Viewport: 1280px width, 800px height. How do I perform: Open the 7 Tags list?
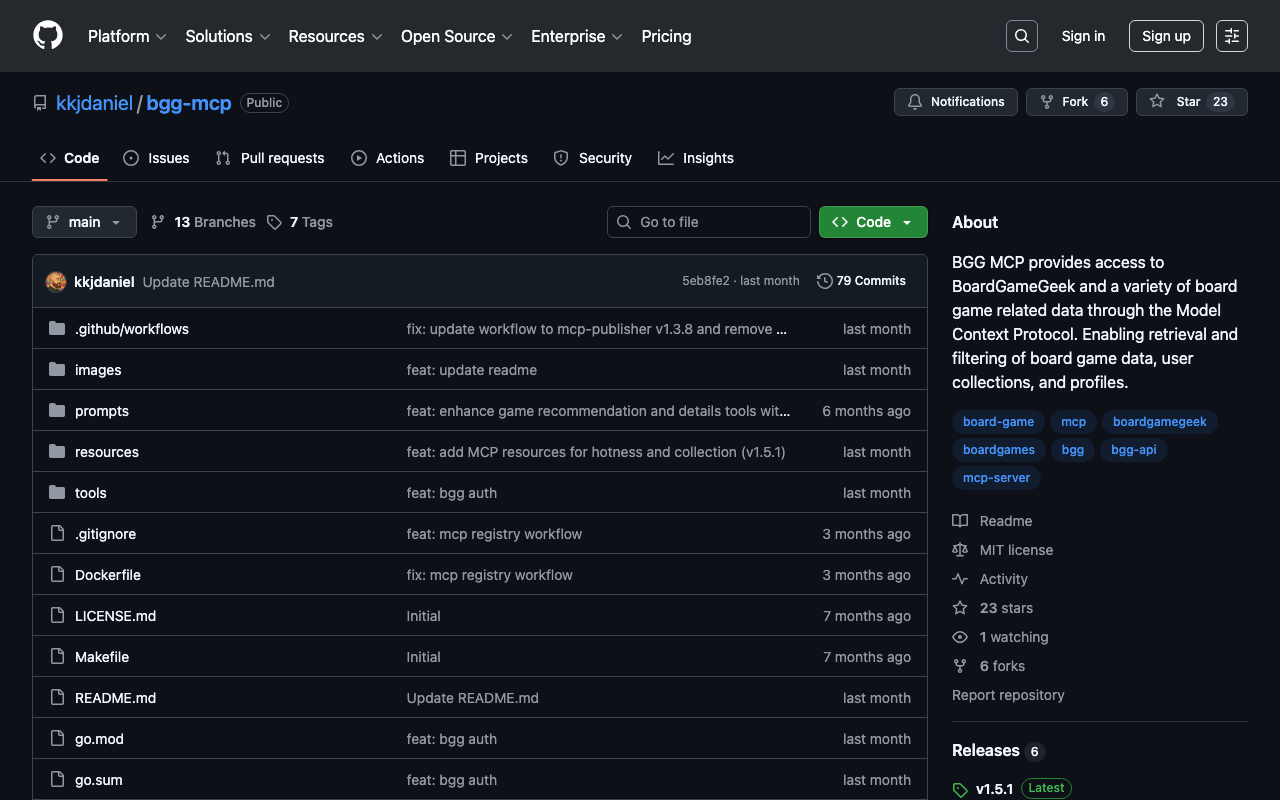(x=300, y=222)
